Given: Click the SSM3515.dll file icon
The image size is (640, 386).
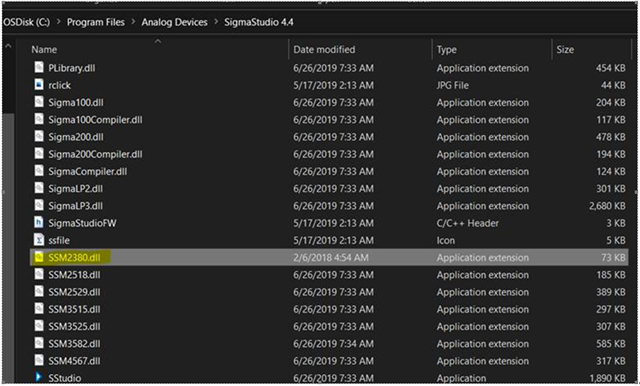Looking at the screenshot, I should [39, 309].
